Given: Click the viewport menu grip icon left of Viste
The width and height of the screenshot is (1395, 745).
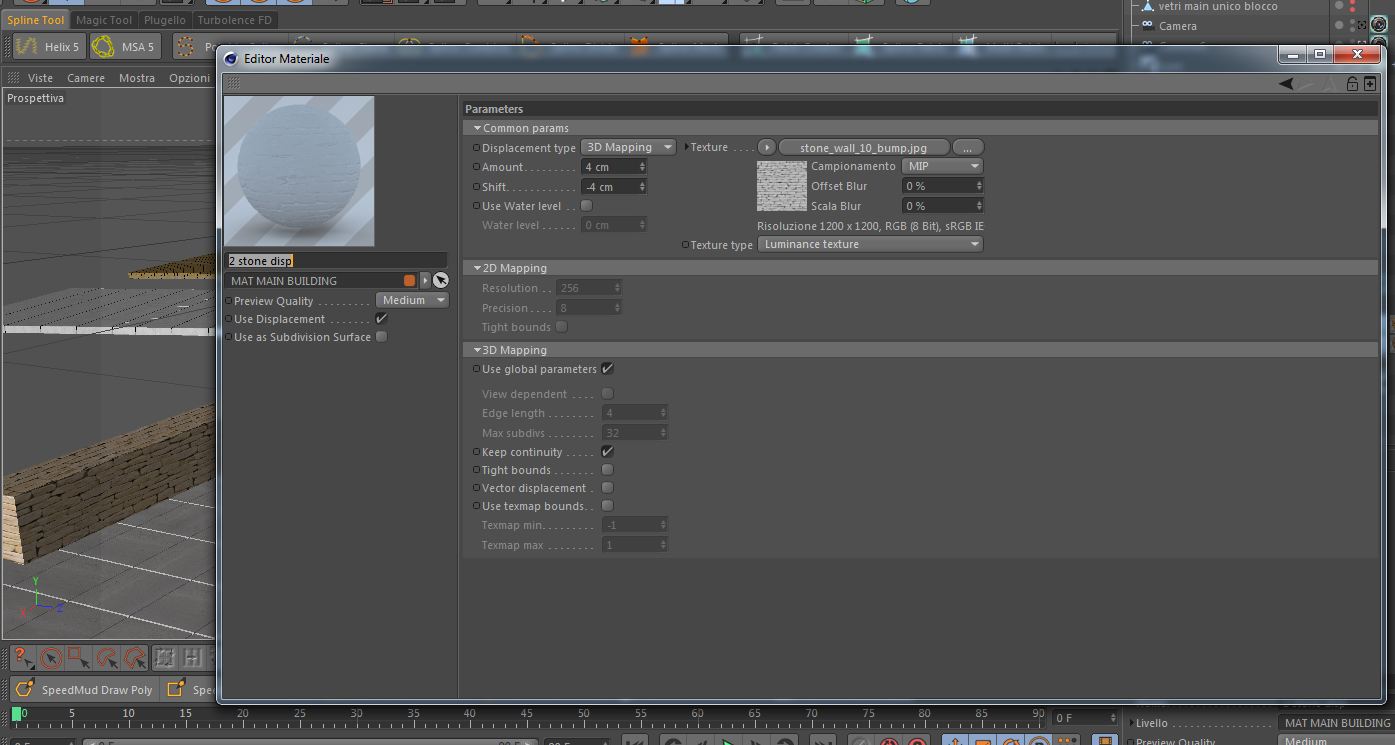Looking at the screenshot, I should (14, 77).
